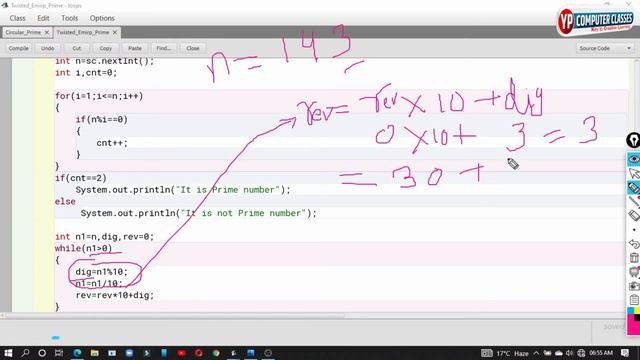Open the OneDrive cloud tray icon
This screenshot has height=360, width=640.
(558, 353)
